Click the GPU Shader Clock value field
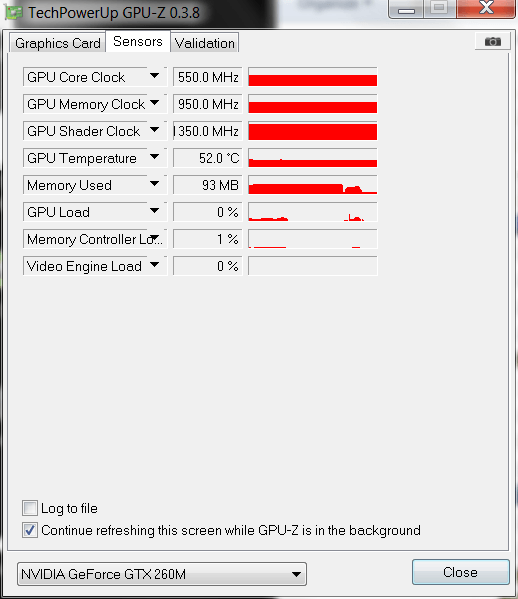The height and width of the screenshot is (599, 518). click(x=207, y=131)
